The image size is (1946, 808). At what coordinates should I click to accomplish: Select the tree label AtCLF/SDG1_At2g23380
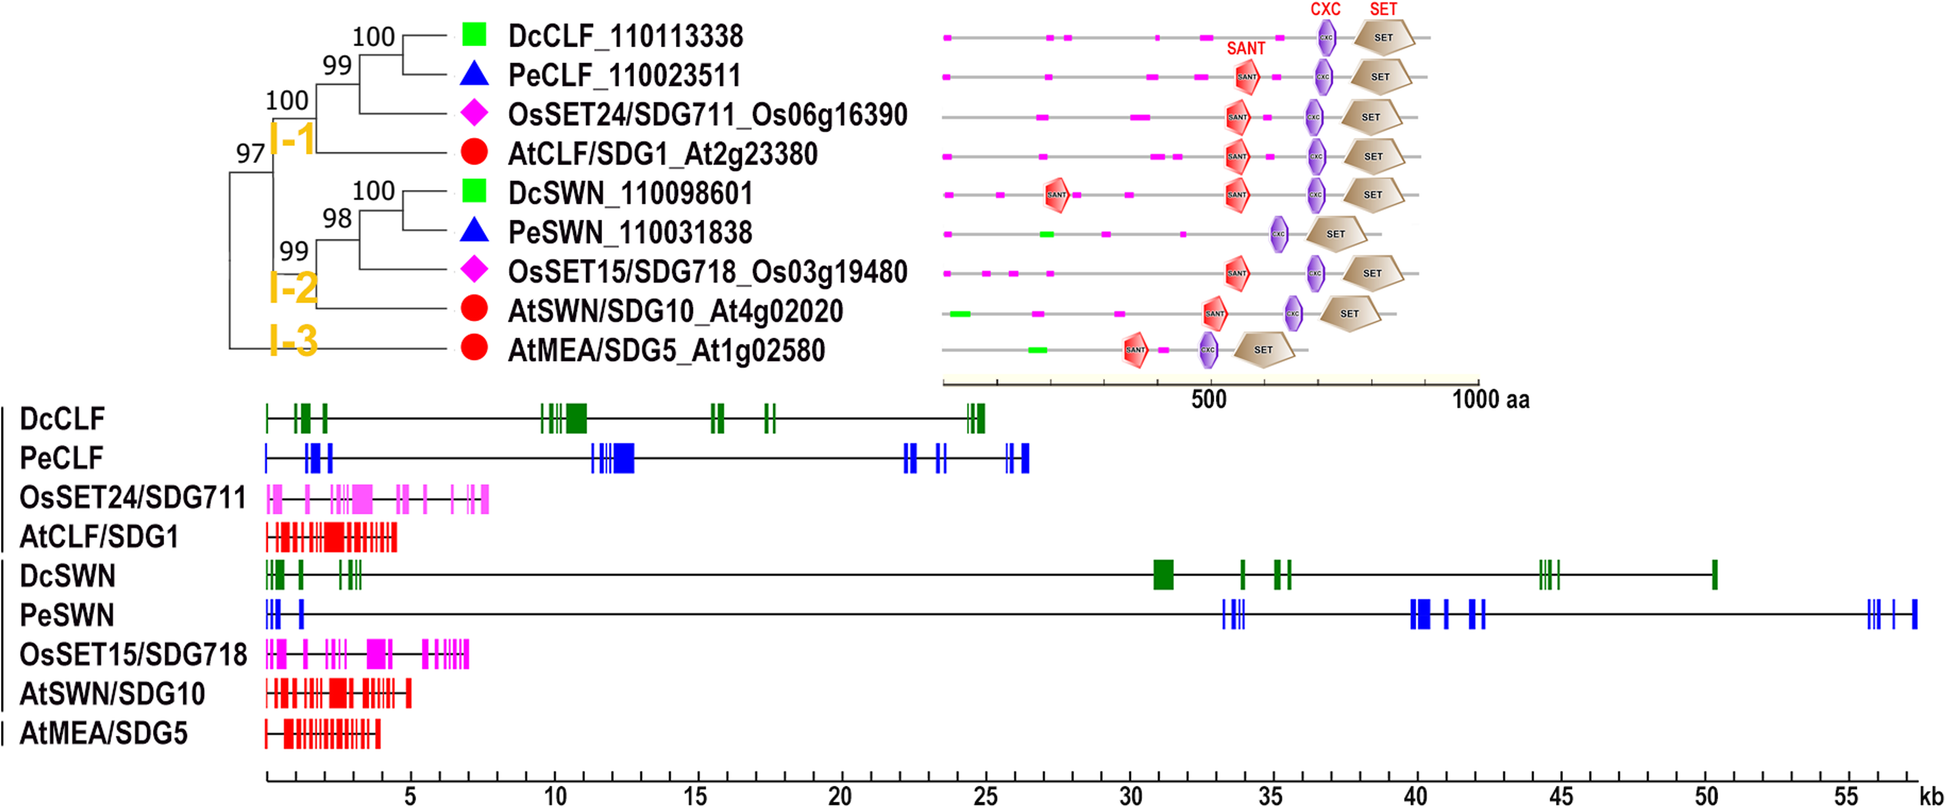point(663,153)
